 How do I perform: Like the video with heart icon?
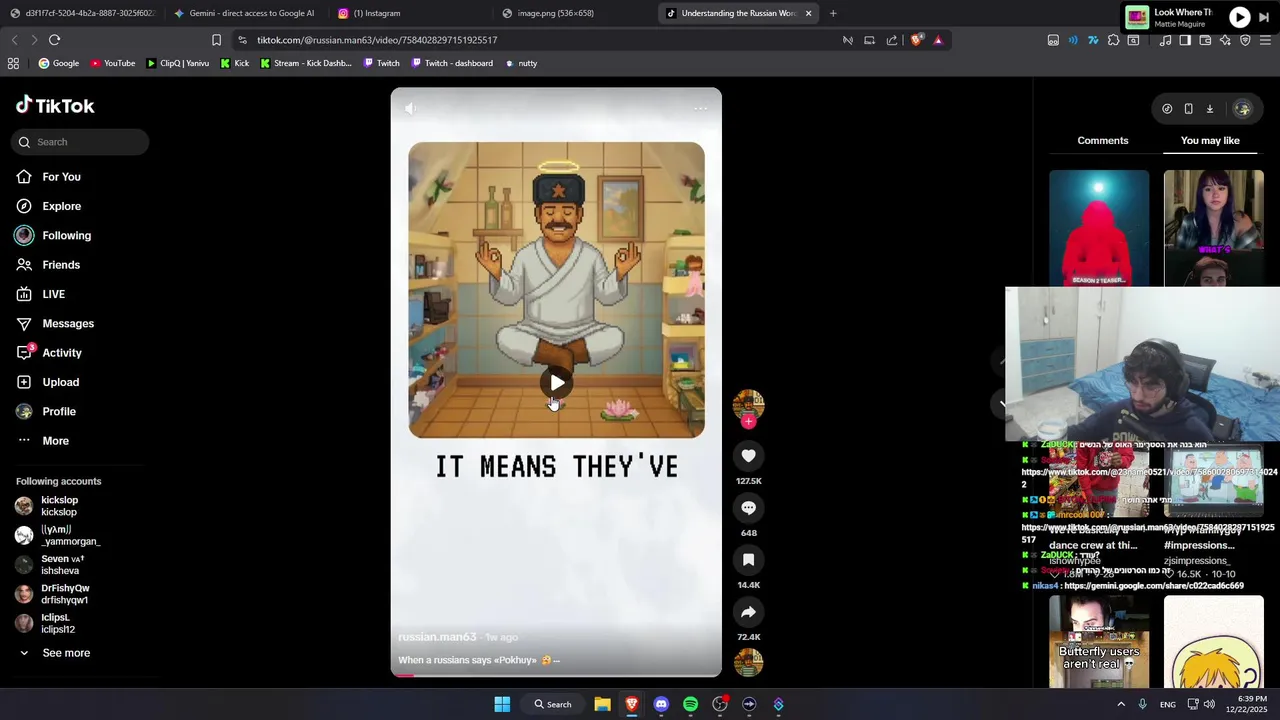(748, 456)
